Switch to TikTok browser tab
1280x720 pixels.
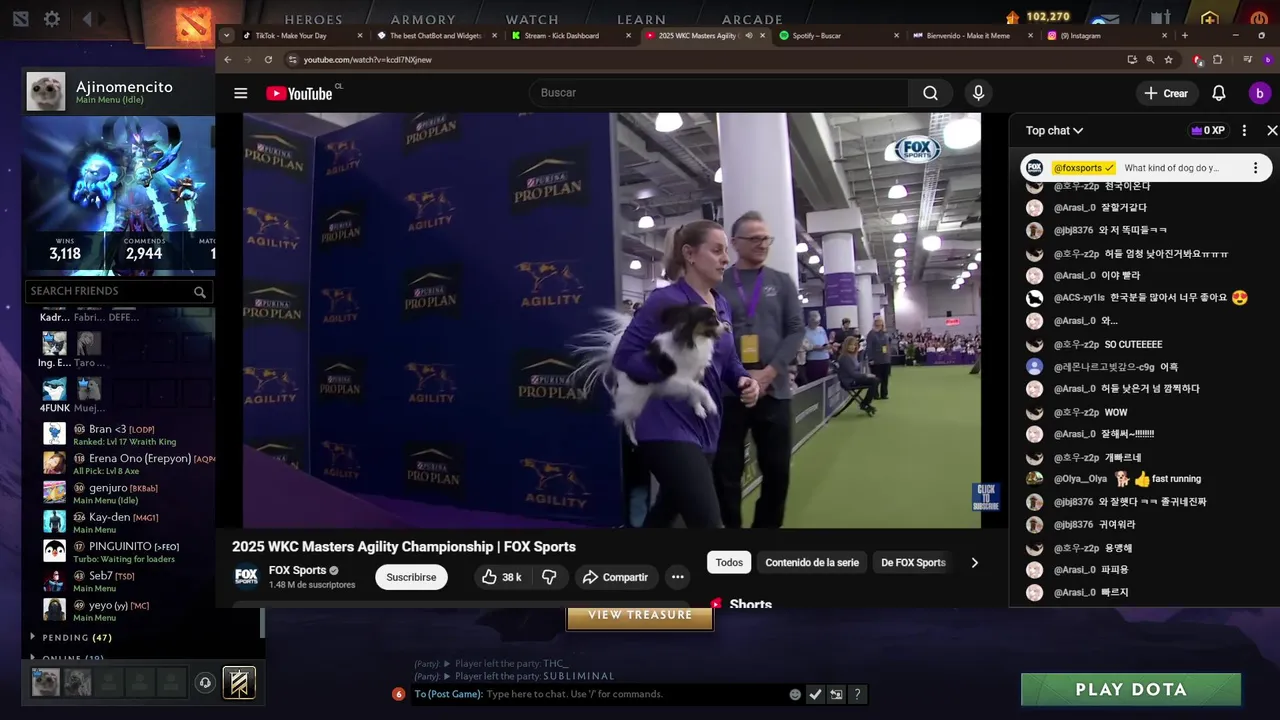300,35
